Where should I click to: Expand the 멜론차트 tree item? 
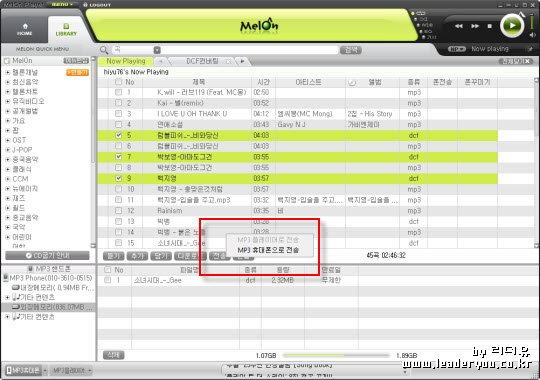(8, 92)
